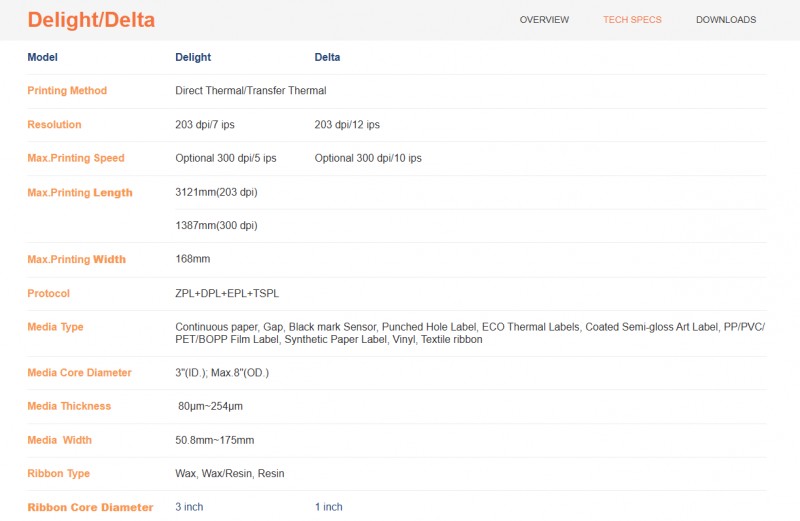Click the Max.Printing Speed label
This screenshot has height=521, width=800.
(x=76, y=158)
